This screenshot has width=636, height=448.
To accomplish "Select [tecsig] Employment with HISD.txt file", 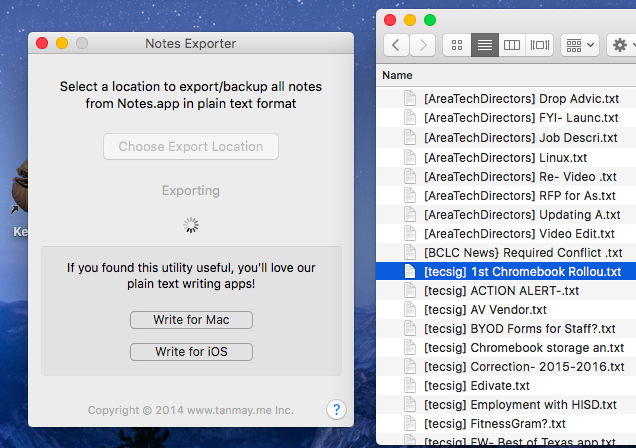I will 506,405.
